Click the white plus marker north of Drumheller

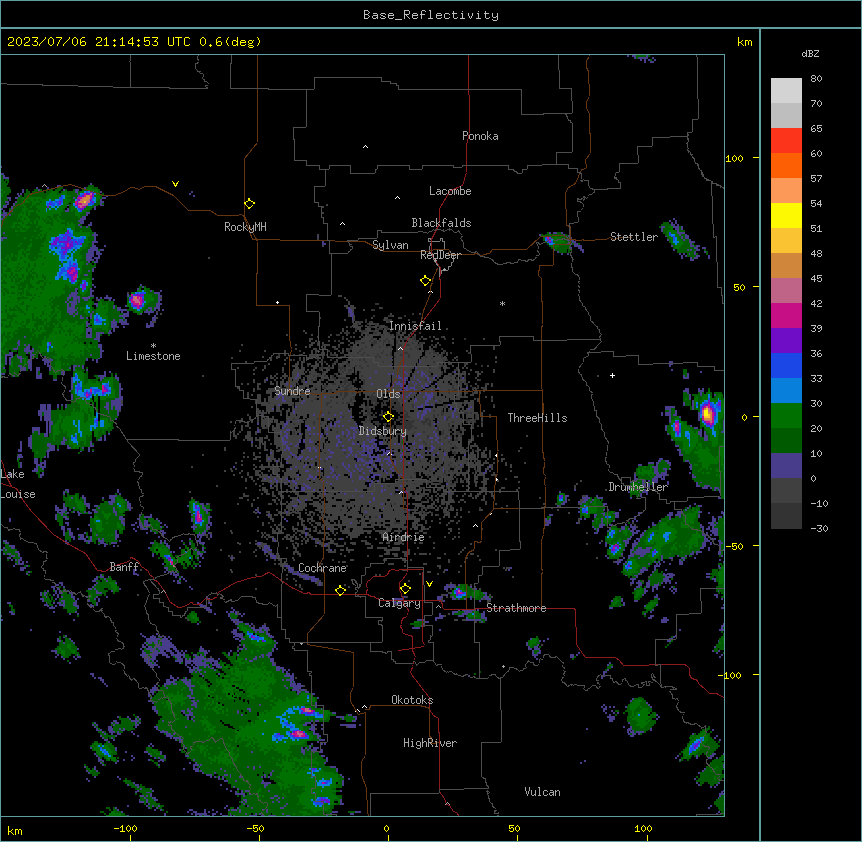(612, 375)
